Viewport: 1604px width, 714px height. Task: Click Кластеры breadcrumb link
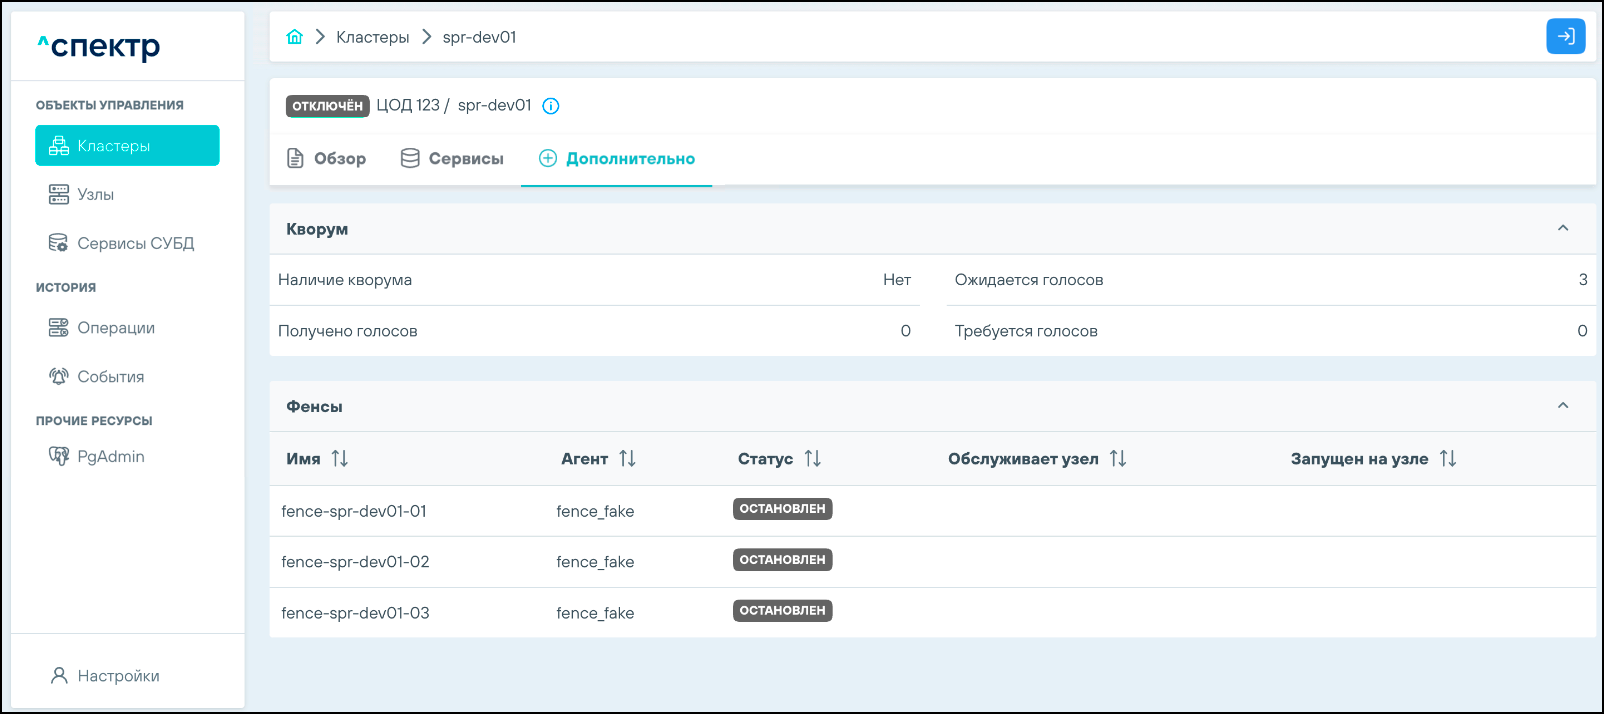372,37
